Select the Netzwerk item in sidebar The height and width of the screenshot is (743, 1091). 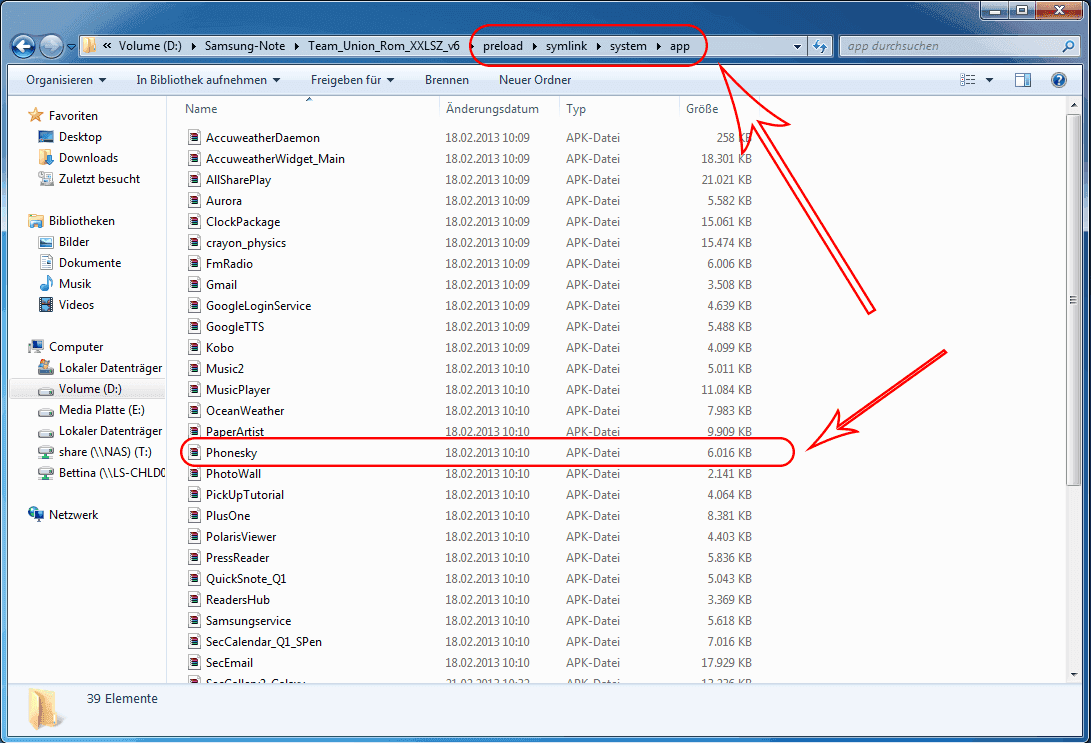(x=73, y=515)
